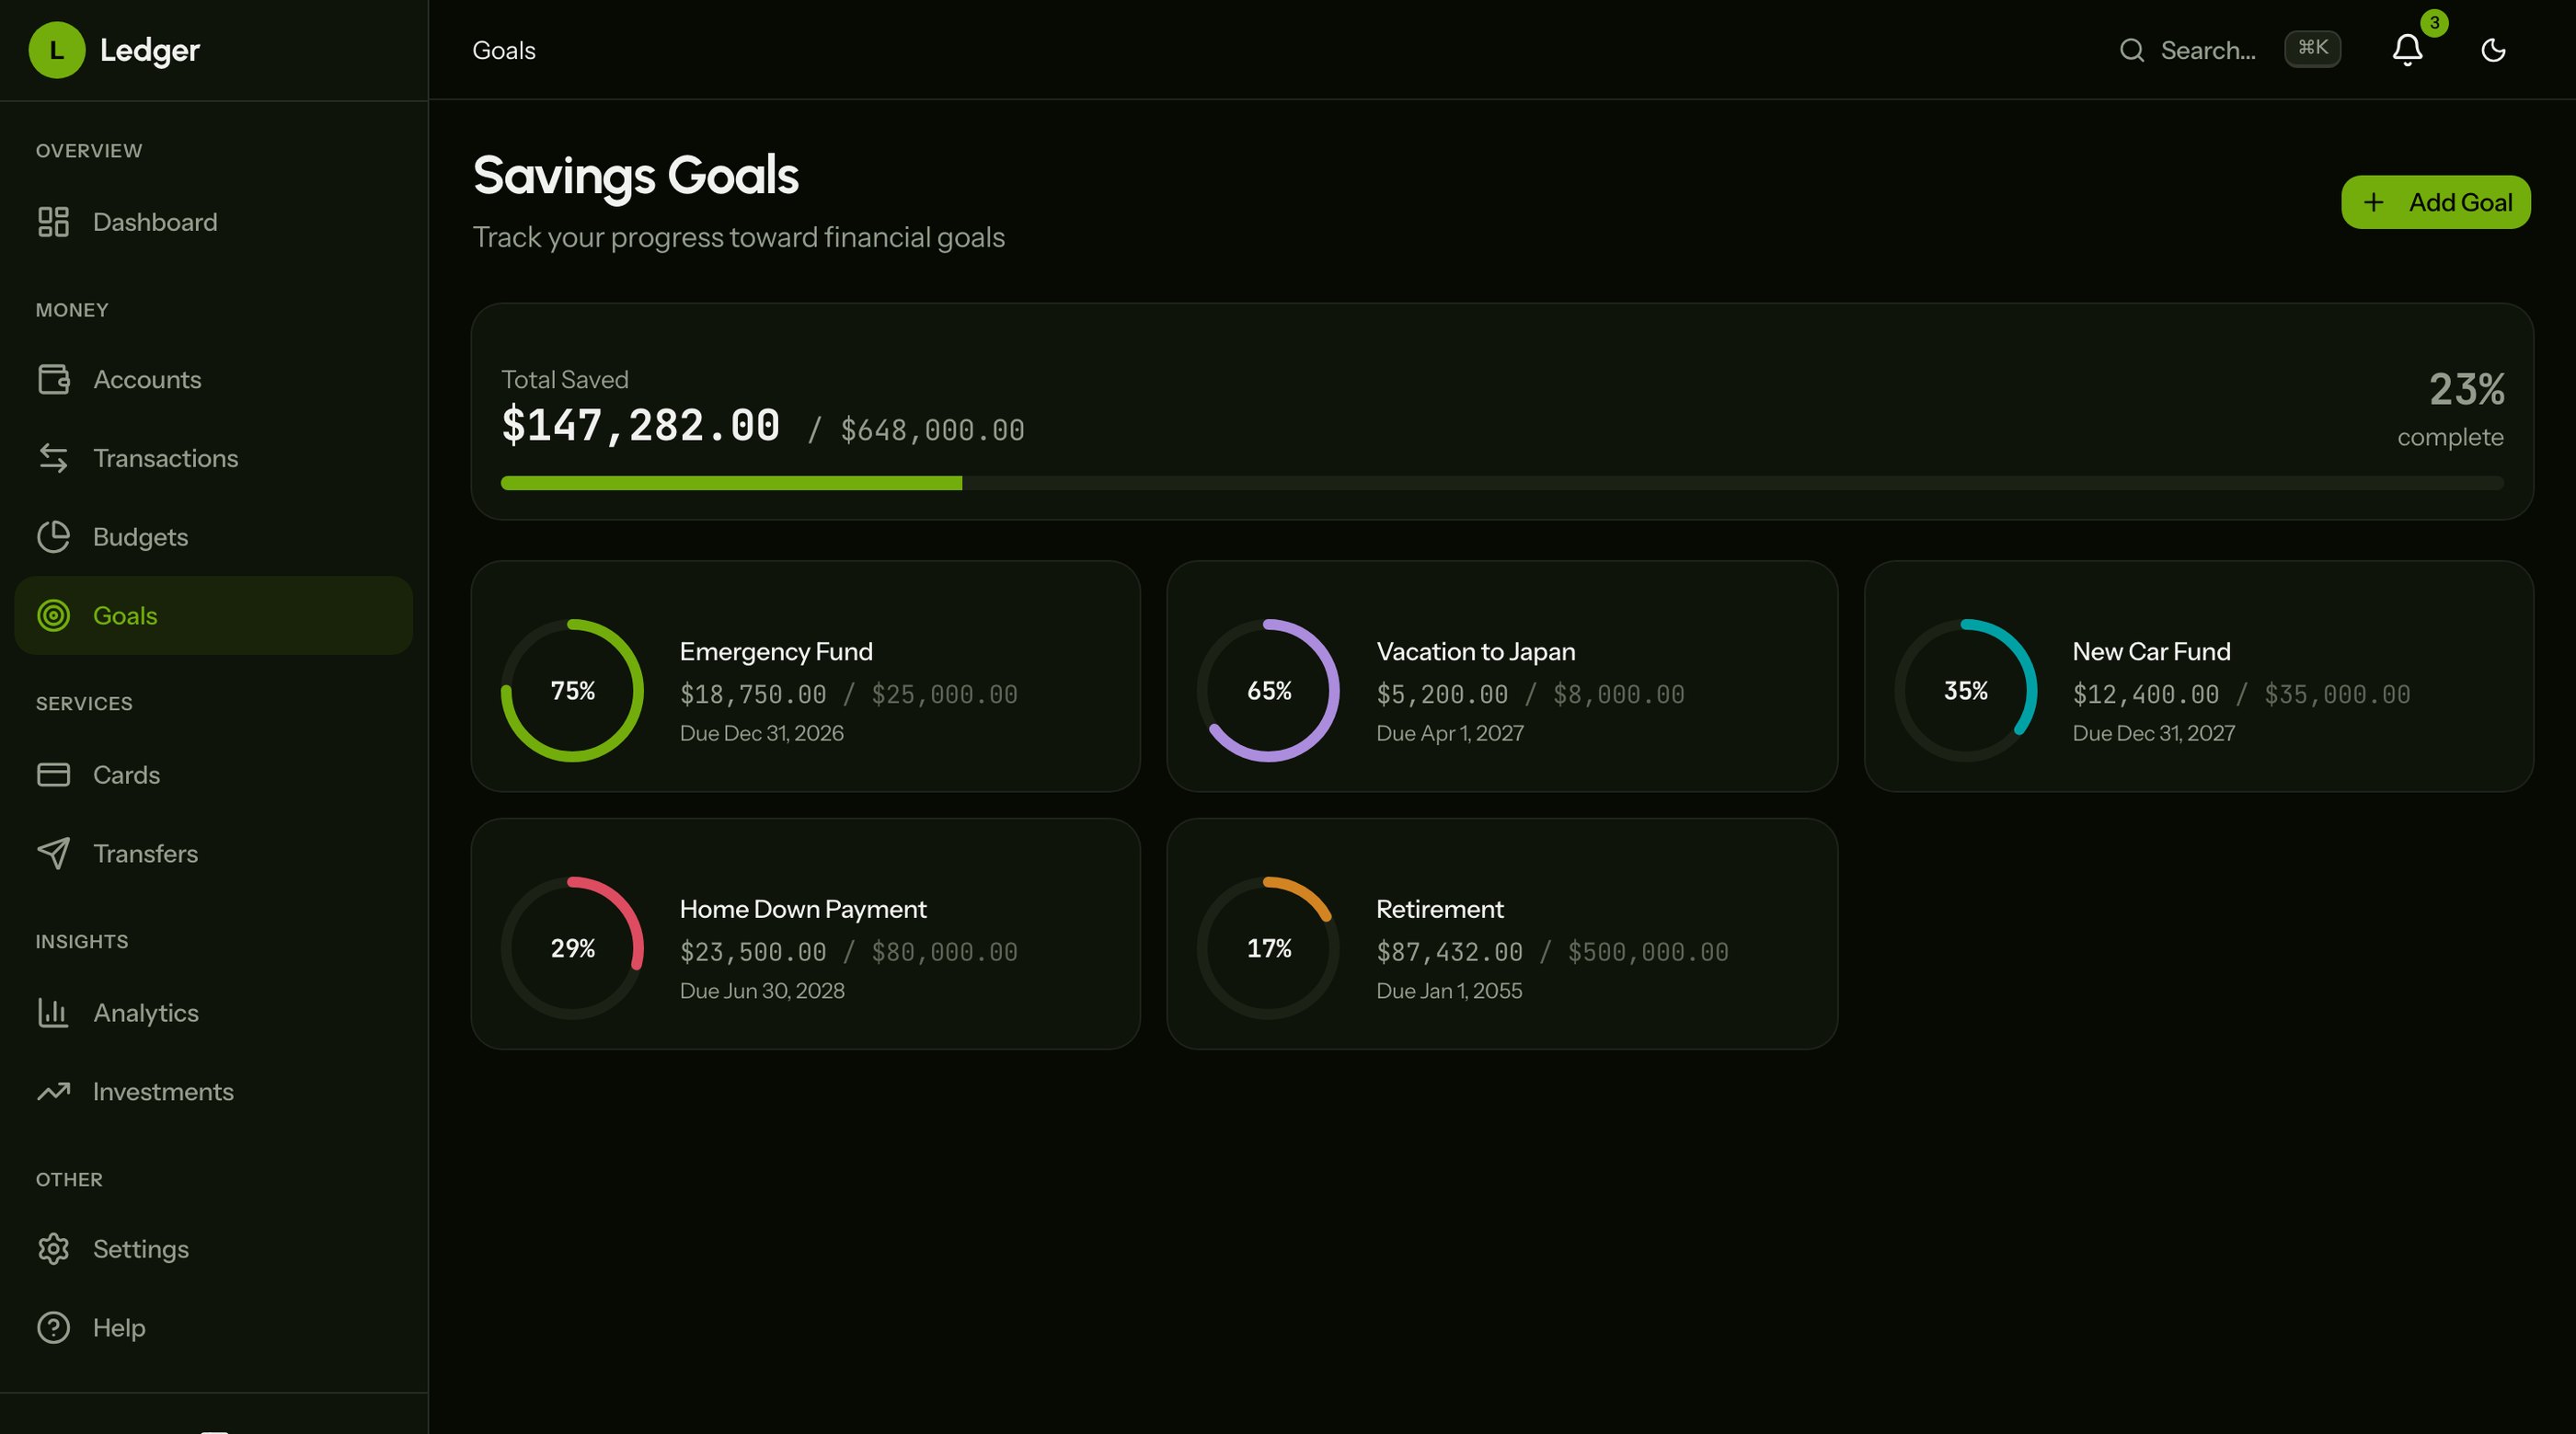
Task: Click the Vacation to Japan 65% ring
Action: 1268,690
